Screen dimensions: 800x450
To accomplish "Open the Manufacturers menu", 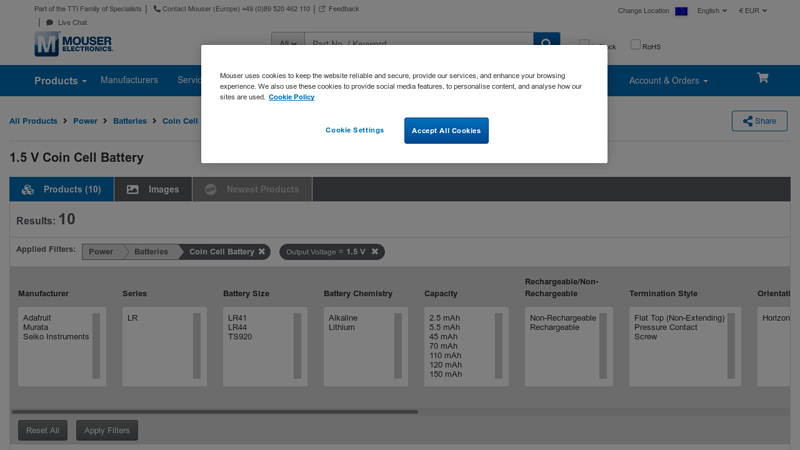I will 129,80.
